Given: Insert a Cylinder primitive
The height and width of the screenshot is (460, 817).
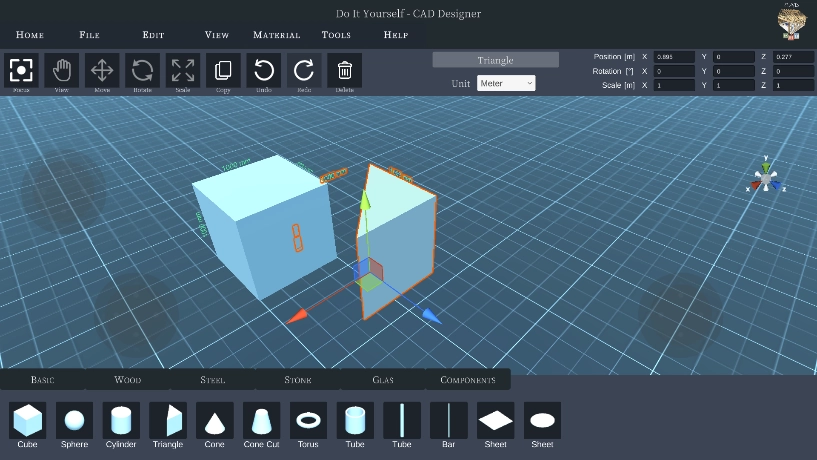Looking at the screenshot, I should (x=121, y=425).
